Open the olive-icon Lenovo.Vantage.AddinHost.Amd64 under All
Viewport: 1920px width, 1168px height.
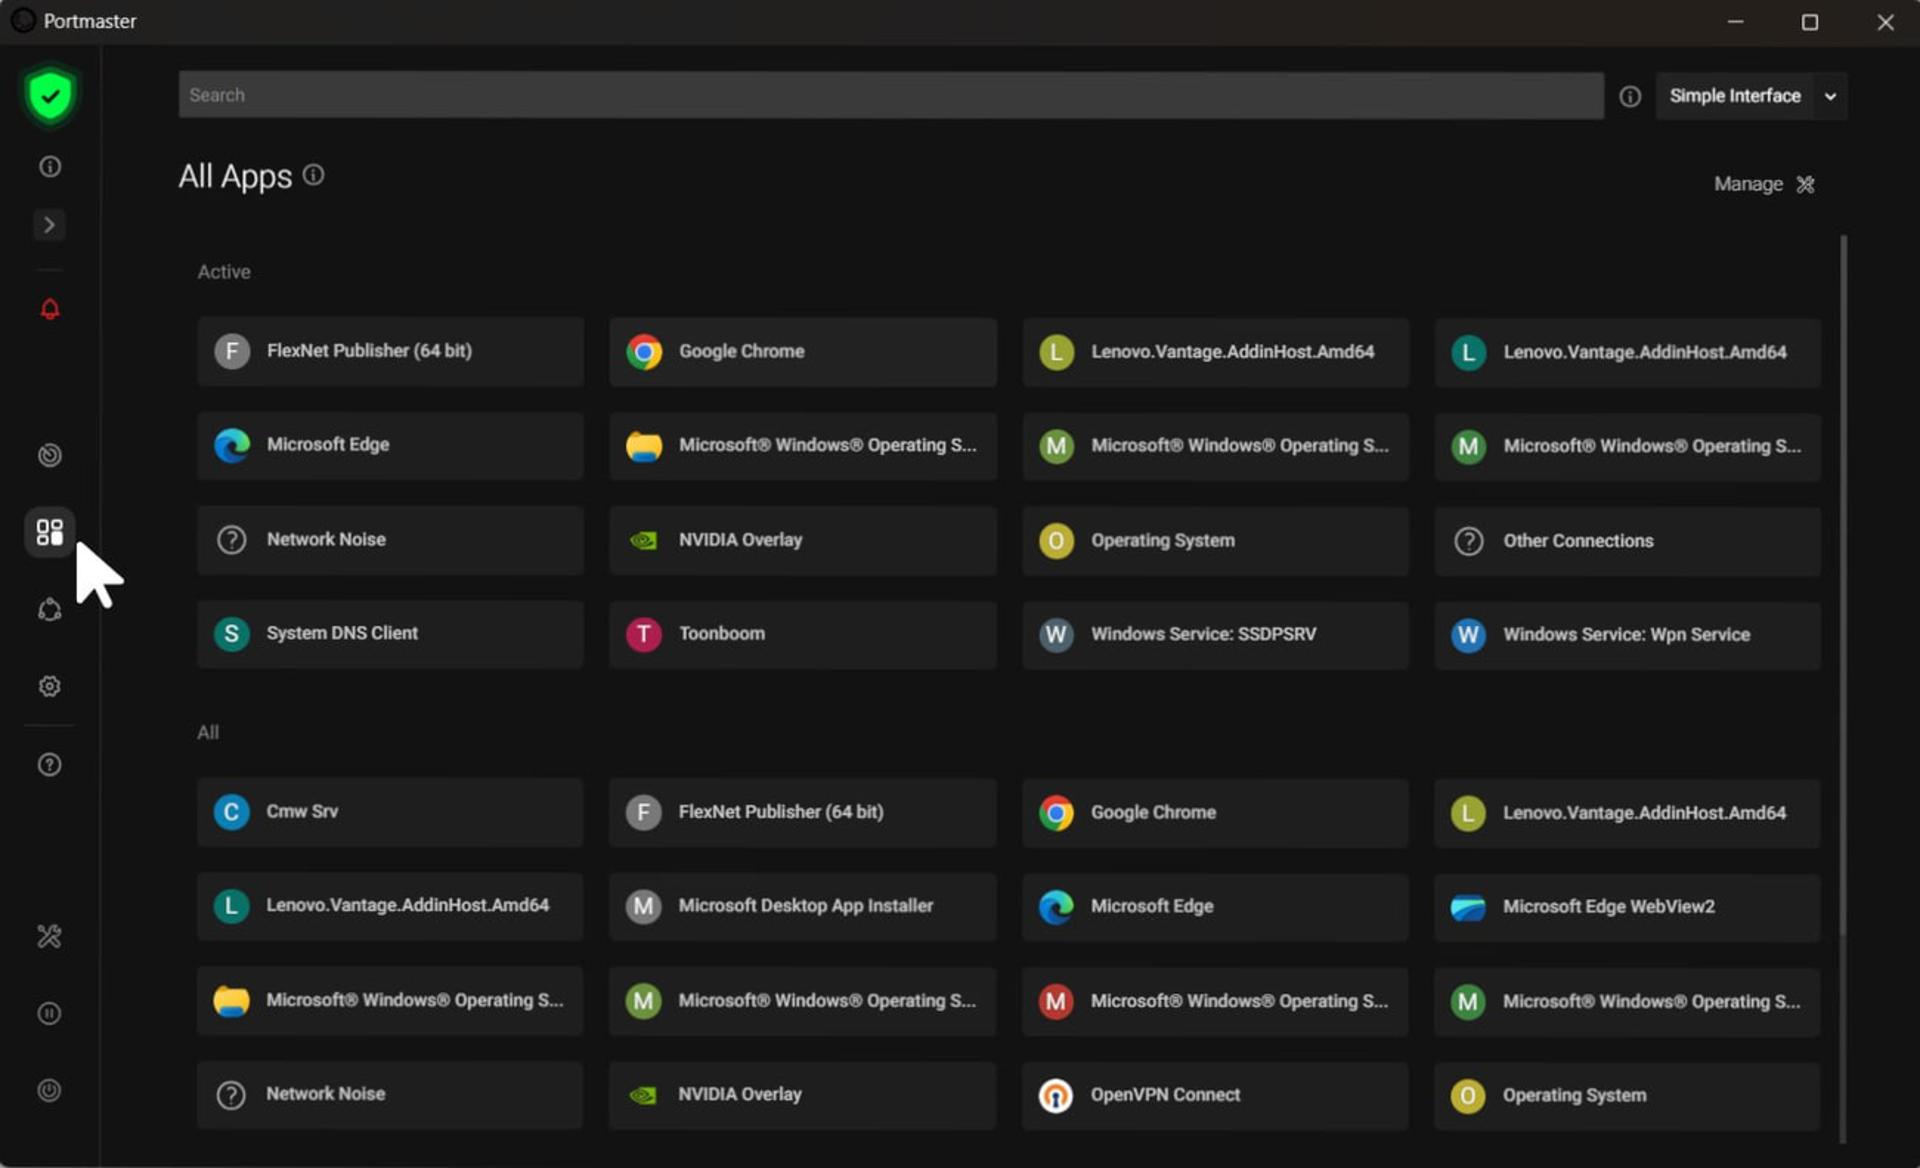(1627, 814)
